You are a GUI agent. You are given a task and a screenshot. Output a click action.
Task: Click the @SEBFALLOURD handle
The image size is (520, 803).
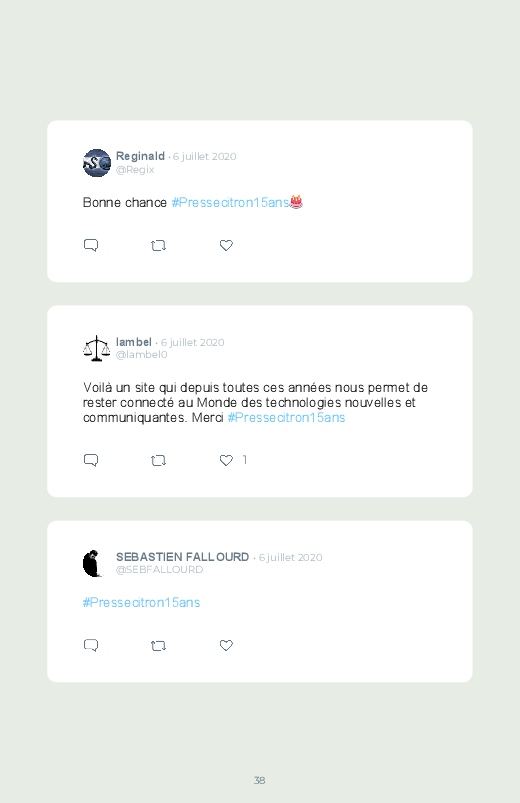click(159, 569)
